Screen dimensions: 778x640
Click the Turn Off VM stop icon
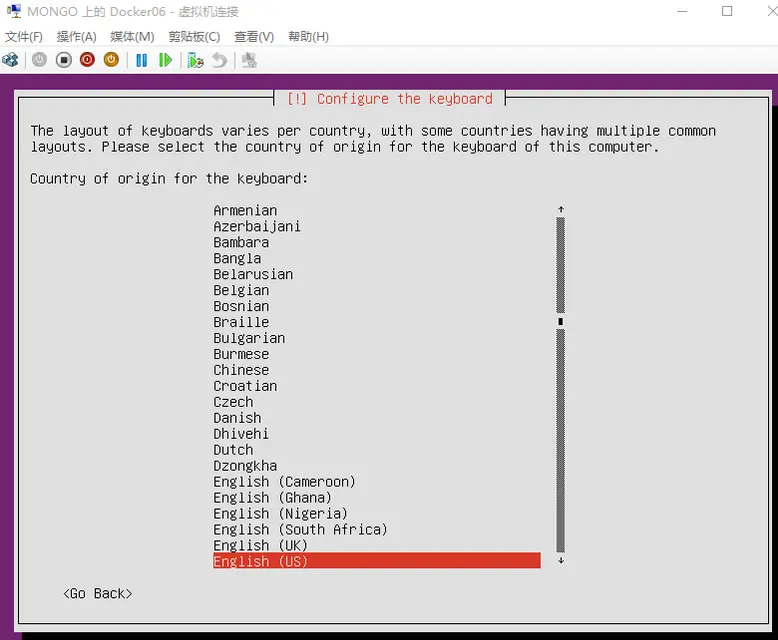(x=64, y=60)
